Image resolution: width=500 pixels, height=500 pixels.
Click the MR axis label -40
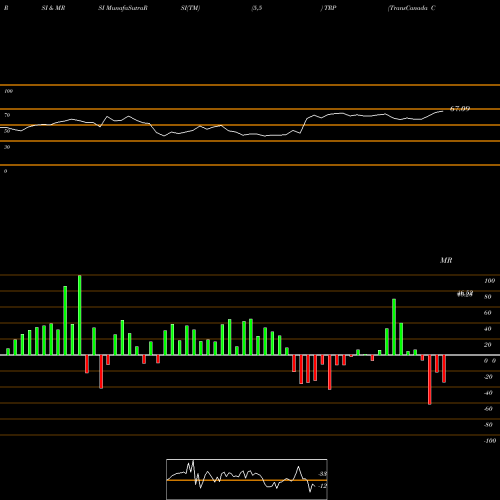(488, 393)
